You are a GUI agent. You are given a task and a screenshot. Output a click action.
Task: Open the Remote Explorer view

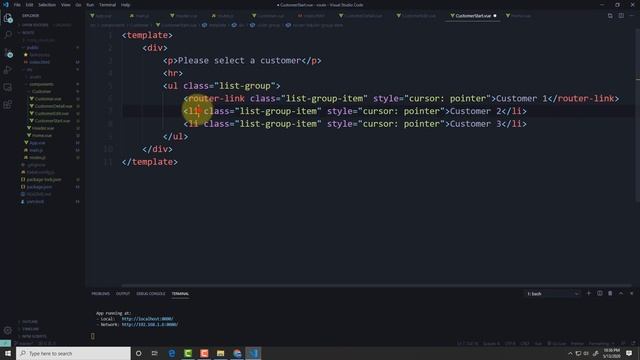click(x=8, y=87)
